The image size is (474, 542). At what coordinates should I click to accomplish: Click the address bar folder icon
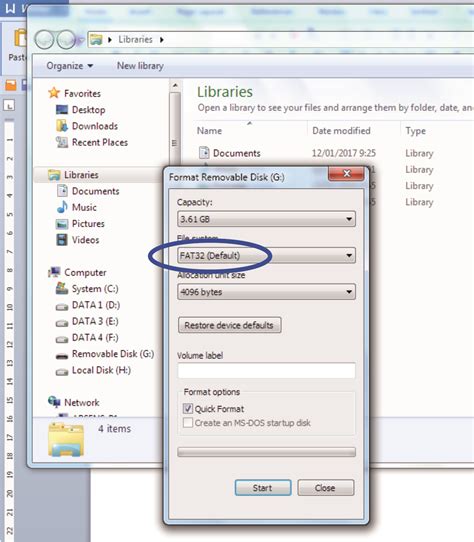point(96,40)
